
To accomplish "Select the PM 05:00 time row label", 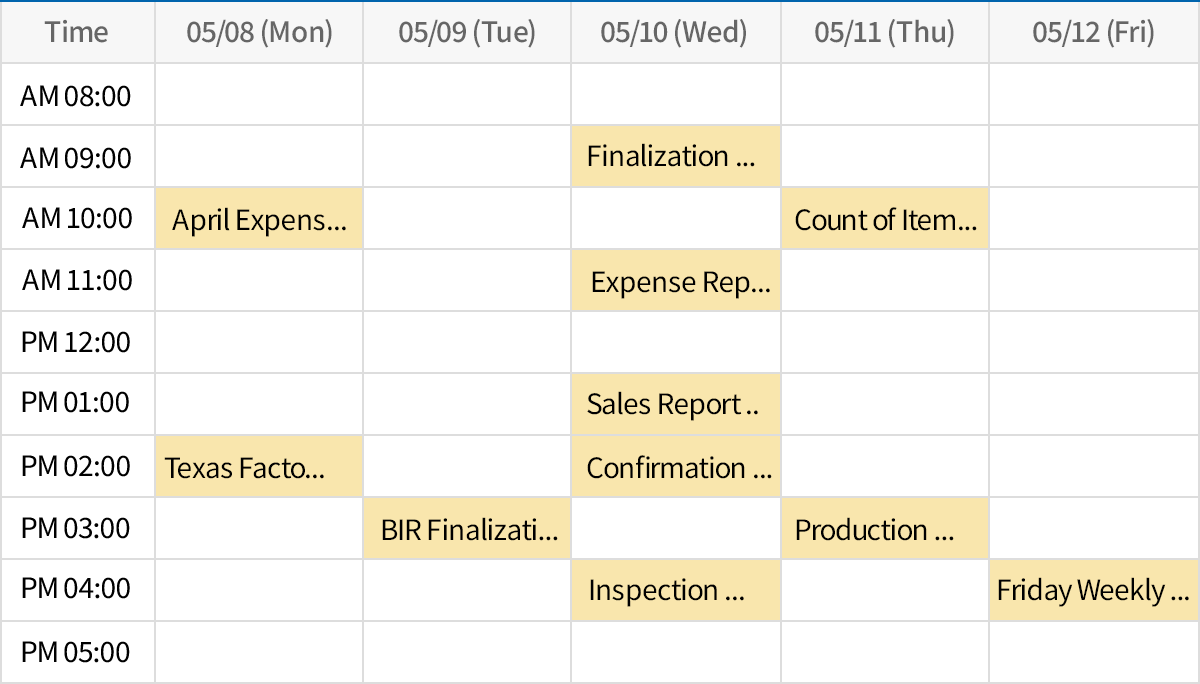I will coord(77,653).
